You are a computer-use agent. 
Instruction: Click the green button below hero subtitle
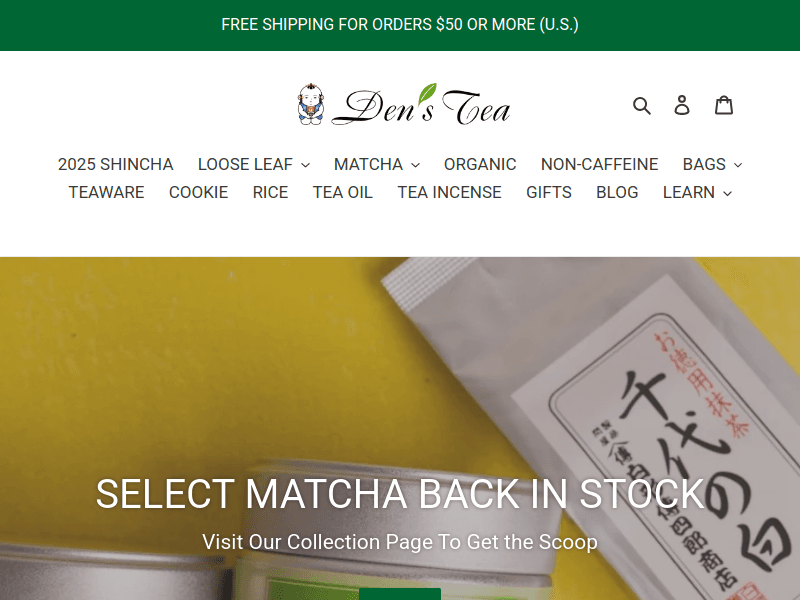click(400, 594)
